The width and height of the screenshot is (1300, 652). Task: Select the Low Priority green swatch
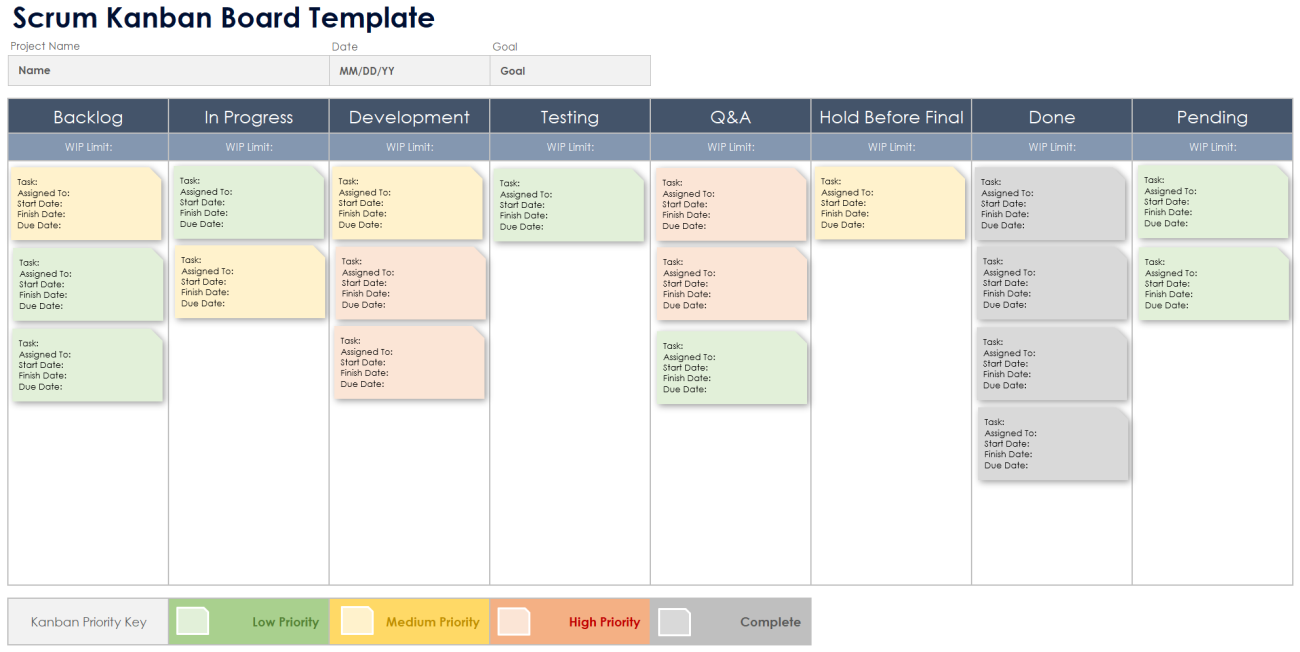[x=193, y=621]
